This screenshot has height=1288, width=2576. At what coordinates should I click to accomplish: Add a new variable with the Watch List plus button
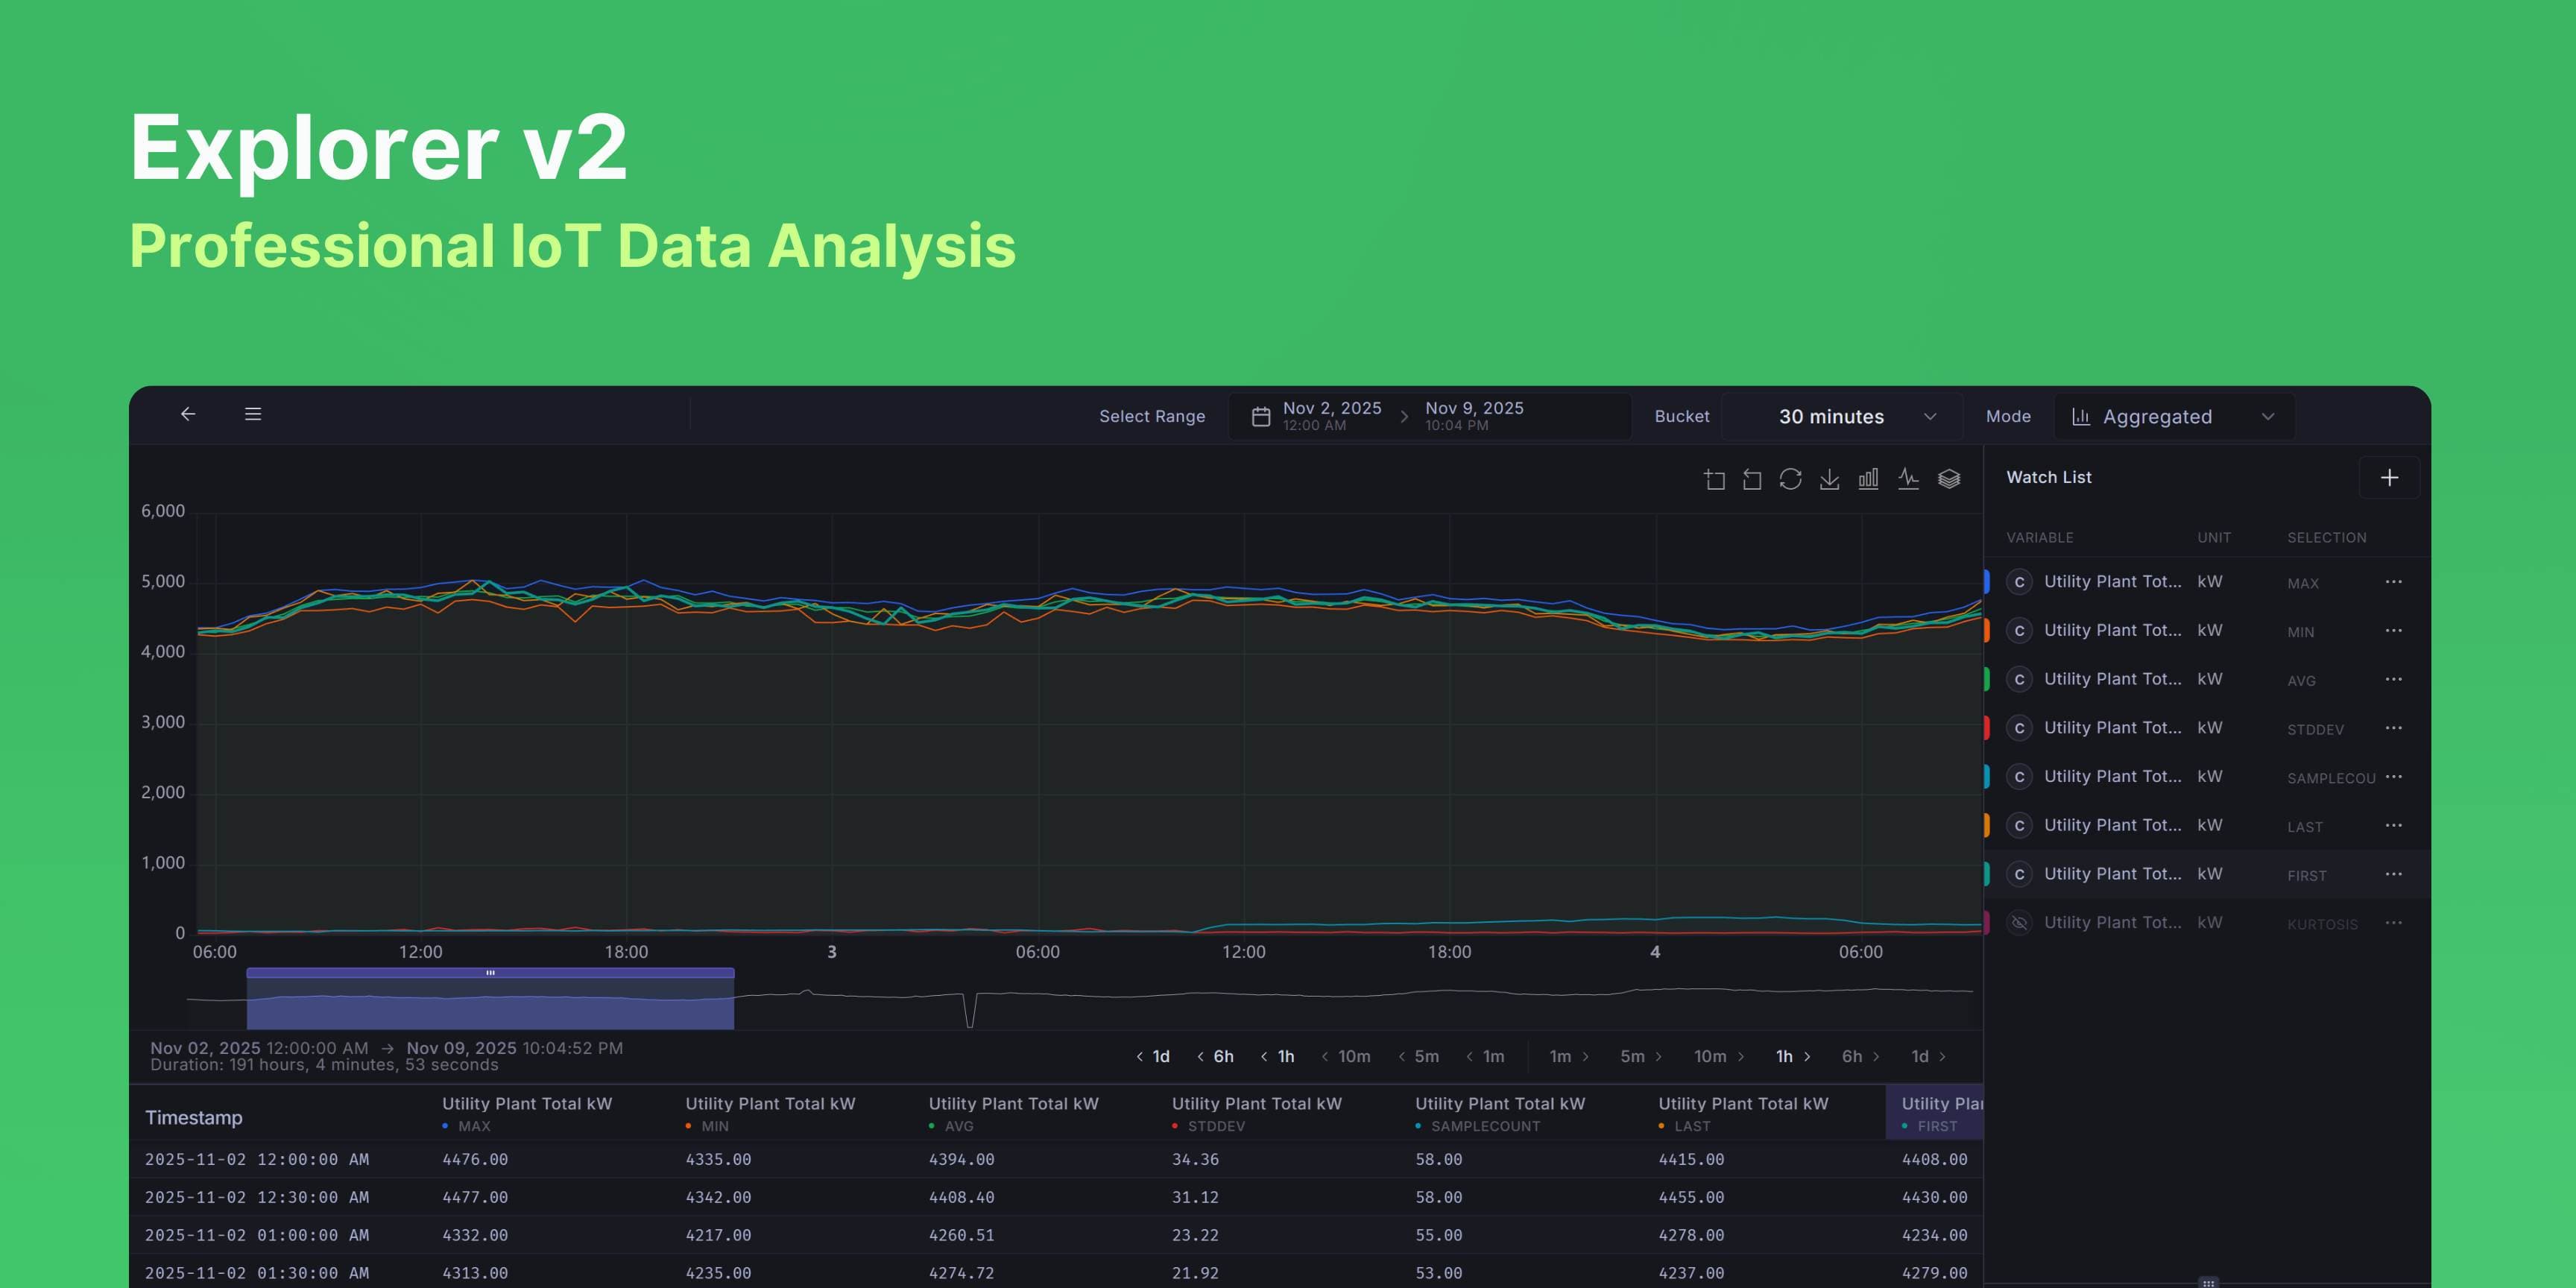point(2390,477)
